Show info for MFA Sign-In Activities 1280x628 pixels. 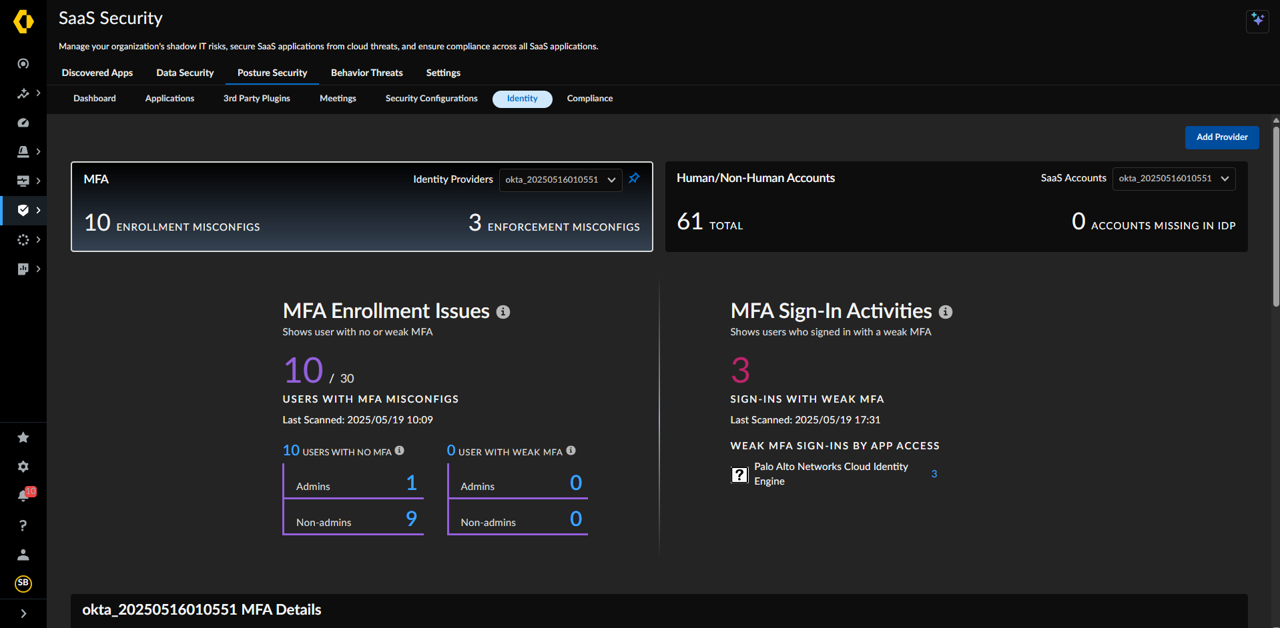coord(945,312)
